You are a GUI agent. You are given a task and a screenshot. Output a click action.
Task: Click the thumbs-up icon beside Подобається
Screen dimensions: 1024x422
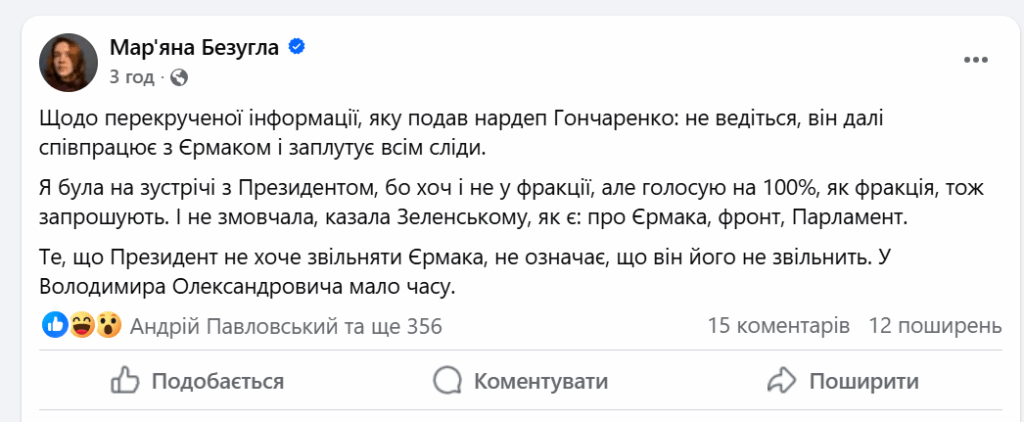point(124,380)
